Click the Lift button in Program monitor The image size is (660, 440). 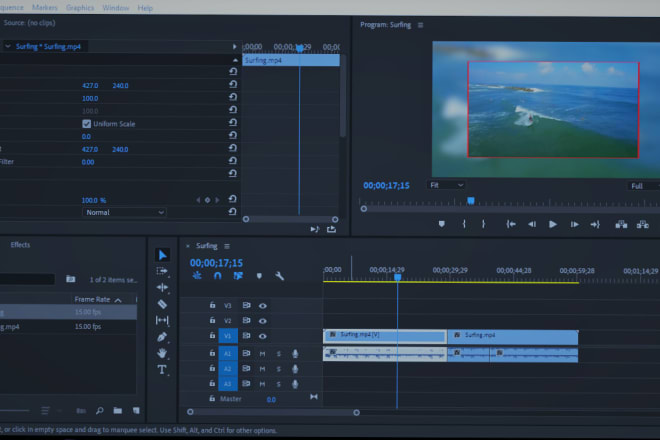tap(621, 224)
